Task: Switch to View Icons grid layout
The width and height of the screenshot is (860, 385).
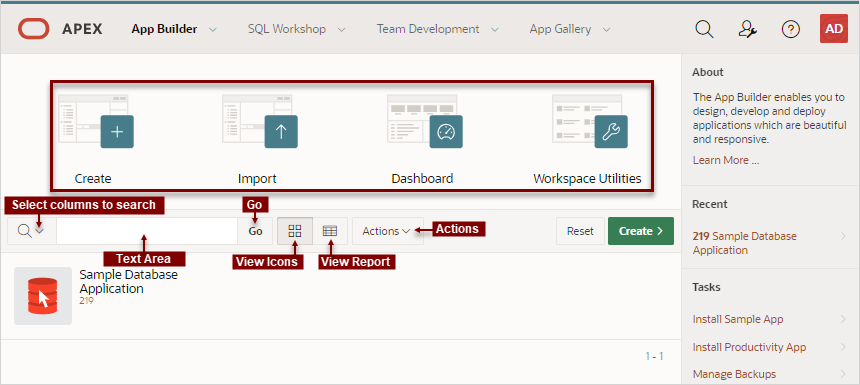Action: pyautogui.click(x=295, y=231)
